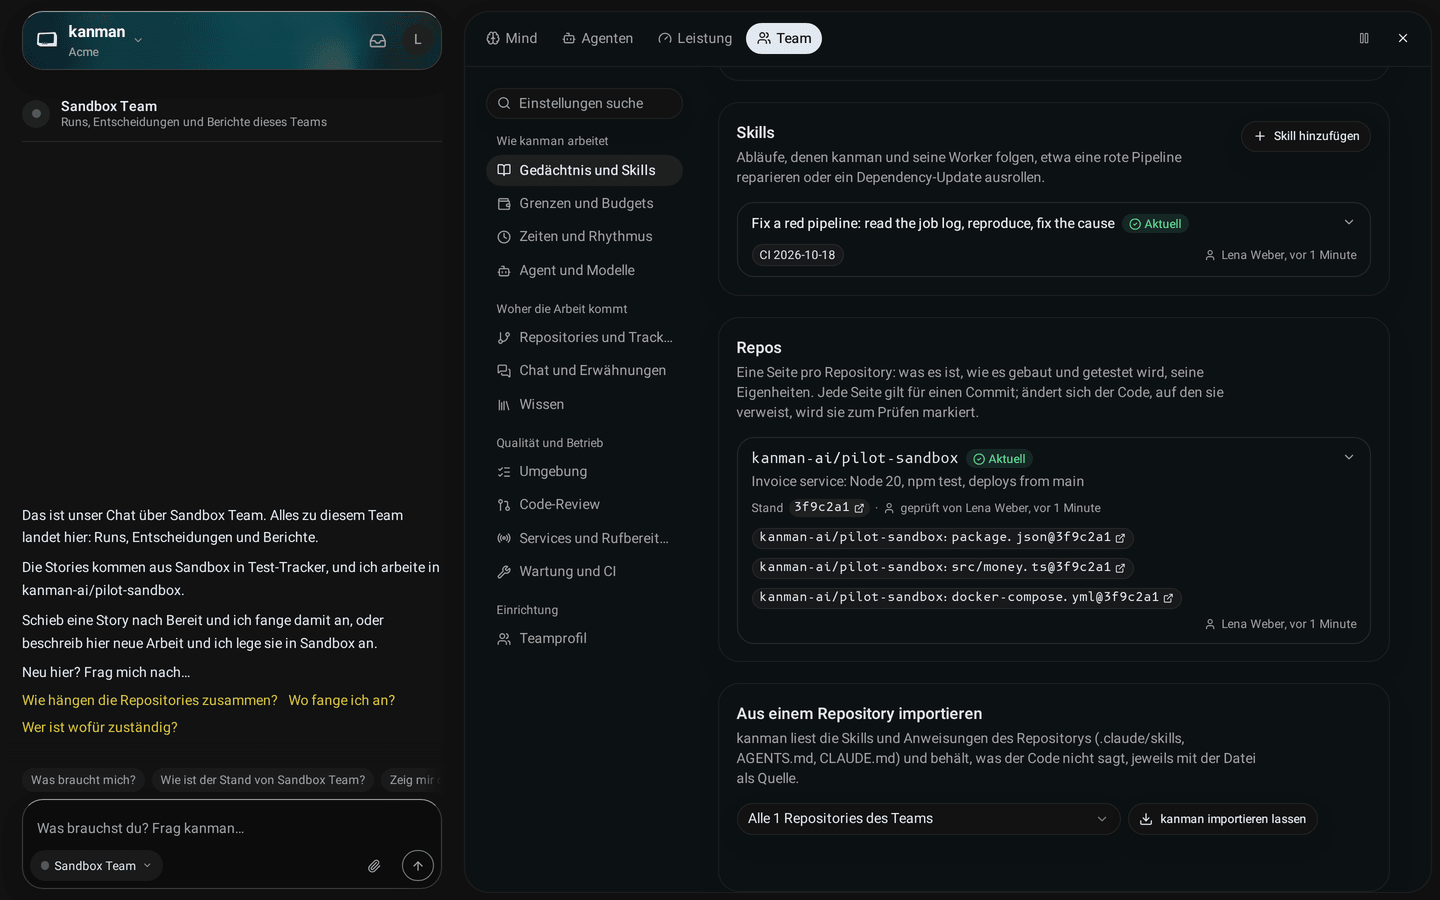This screenshot has width=1440, height=900.
Task: Focus the Einstellungen suche search field
Action: 584,104
